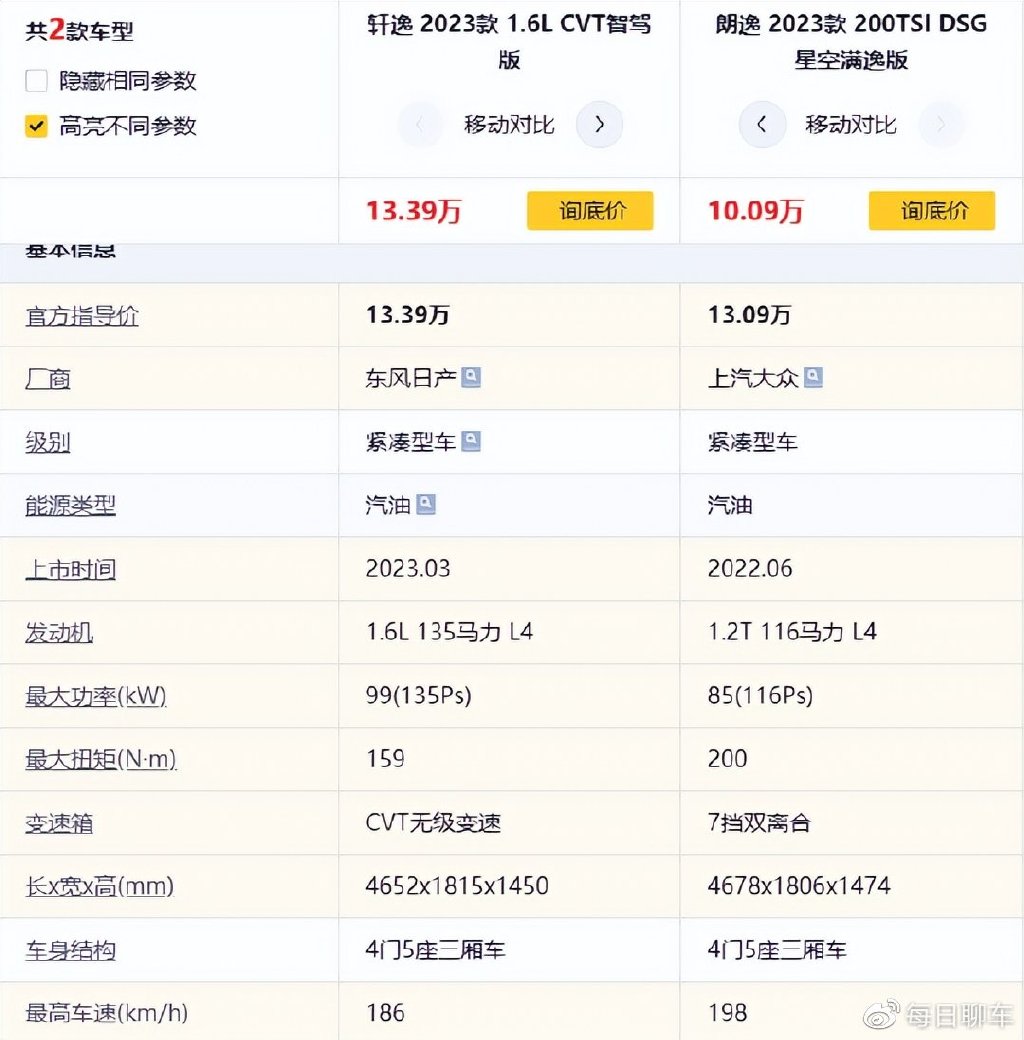
Task: Click 询底价 button for 轩逸 13.39万
Action: click(x=590, y=211)
